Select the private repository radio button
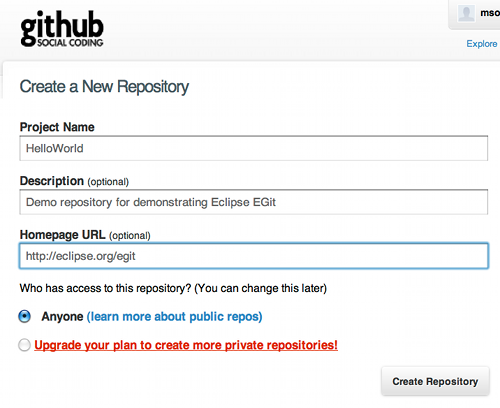Screen dimensions: 500x408 point(24,345)
